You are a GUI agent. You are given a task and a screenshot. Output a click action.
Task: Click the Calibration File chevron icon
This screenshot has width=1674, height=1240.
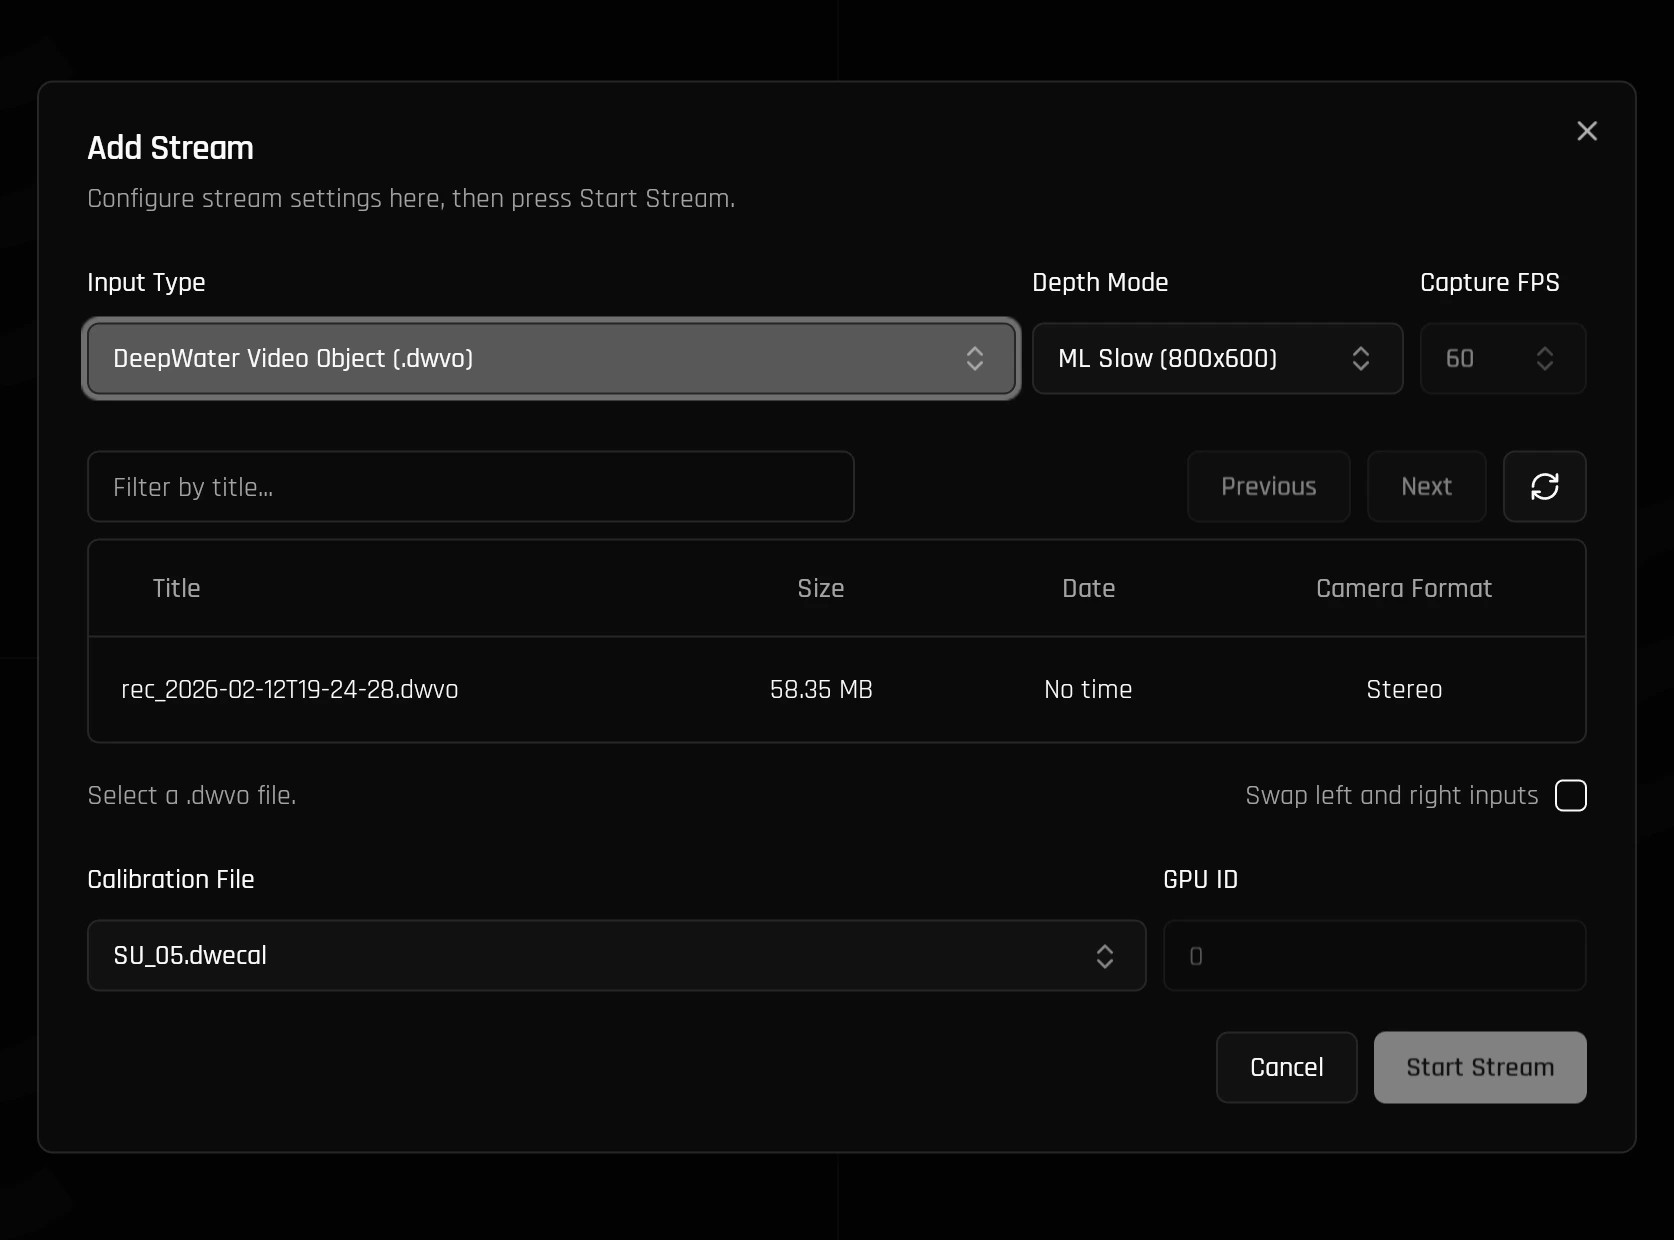coord(1105,956)
